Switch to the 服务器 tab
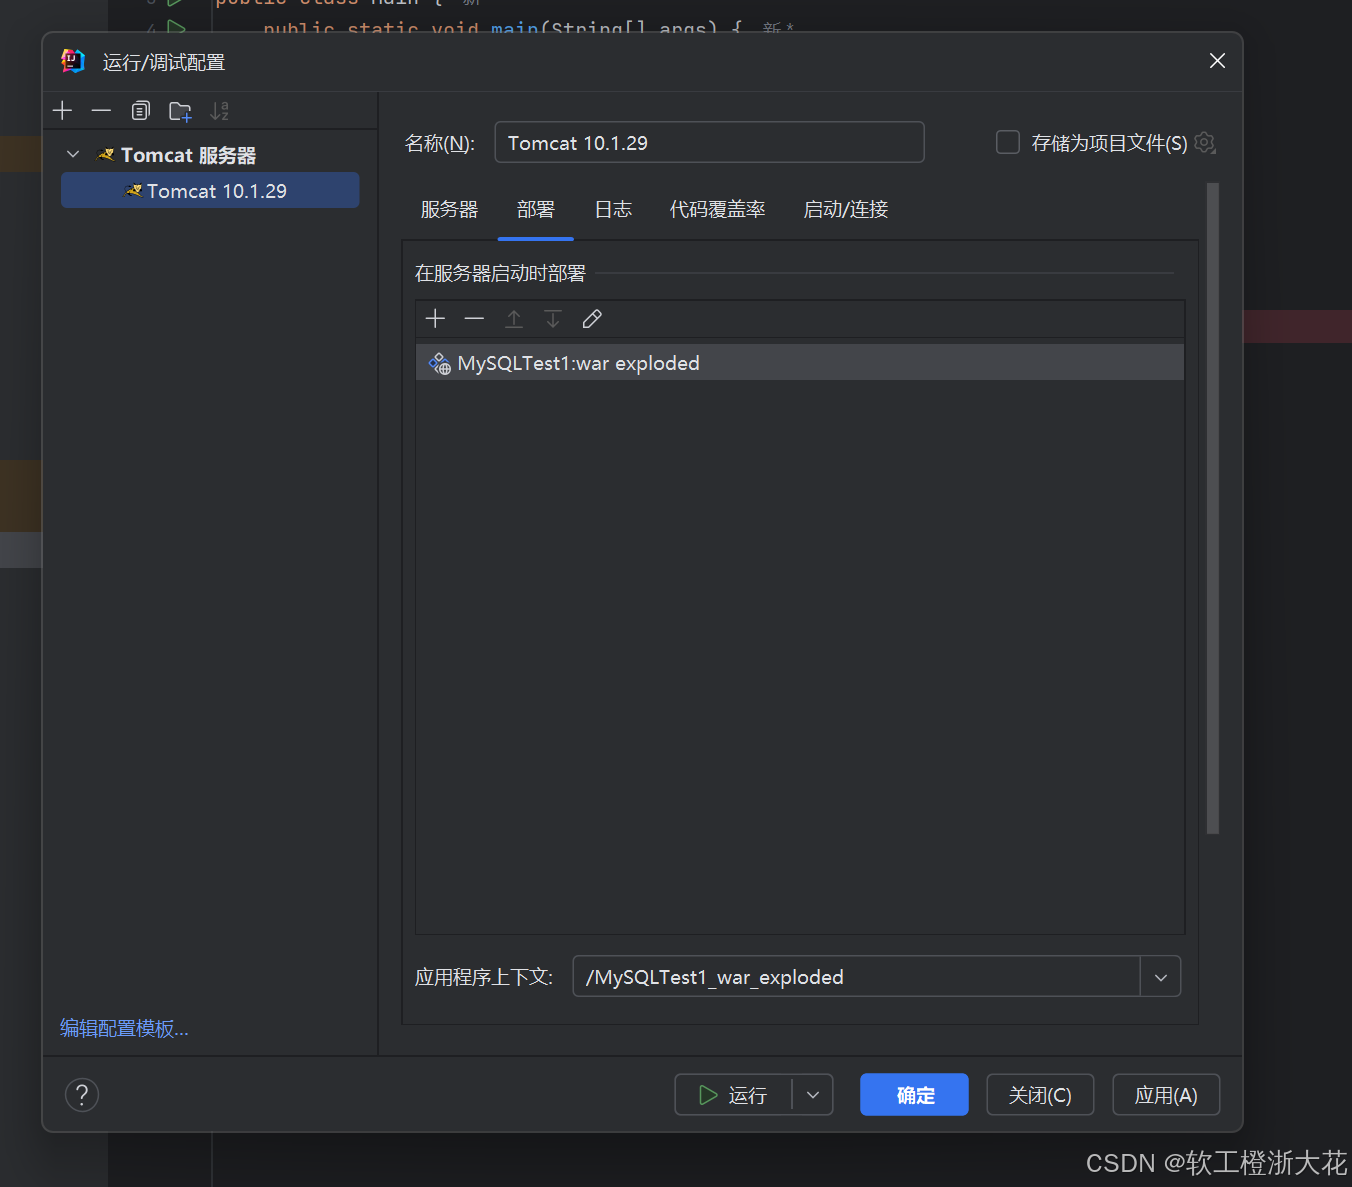This screenshot has height=1187, width=1352. pos(449,209)
